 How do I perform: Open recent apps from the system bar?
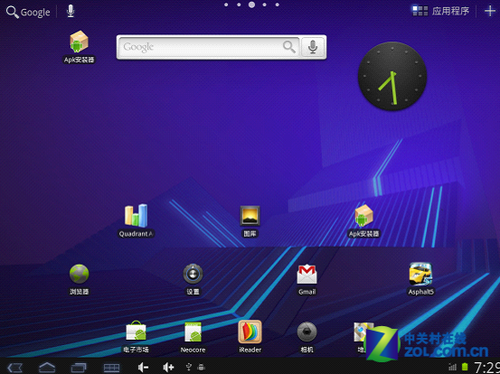[79, 367]
